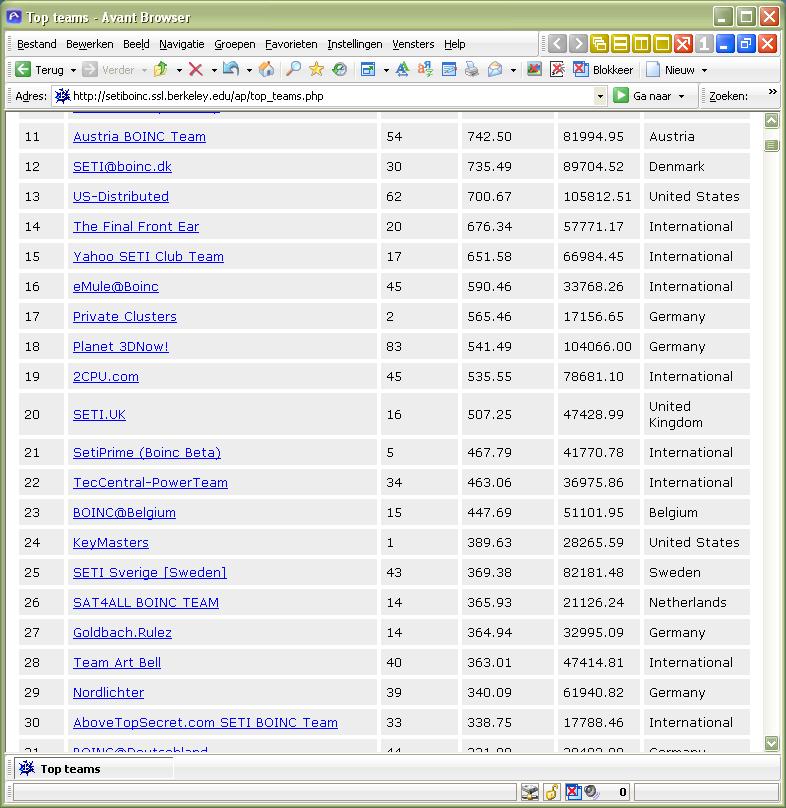
Task: Print the page with printer icon
Action: click(472, 69)
